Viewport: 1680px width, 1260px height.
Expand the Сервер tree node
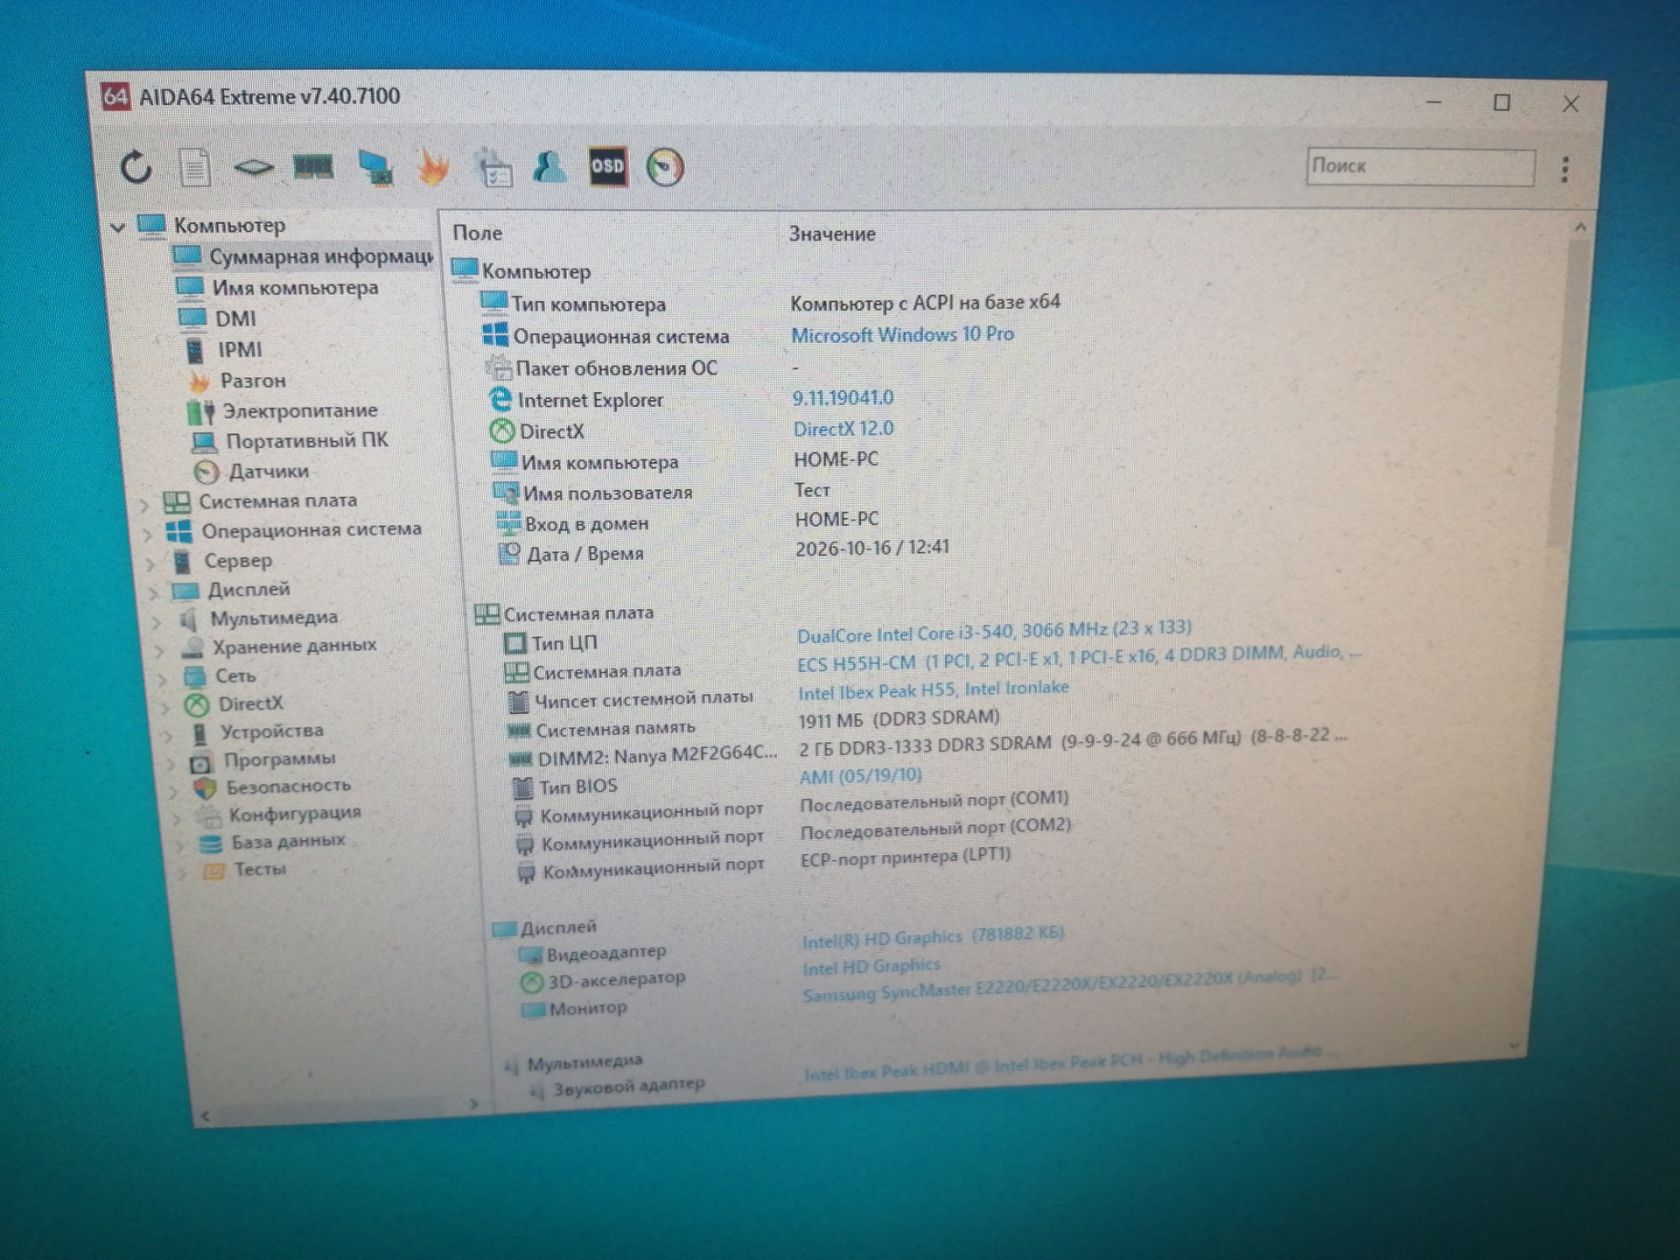151,563
